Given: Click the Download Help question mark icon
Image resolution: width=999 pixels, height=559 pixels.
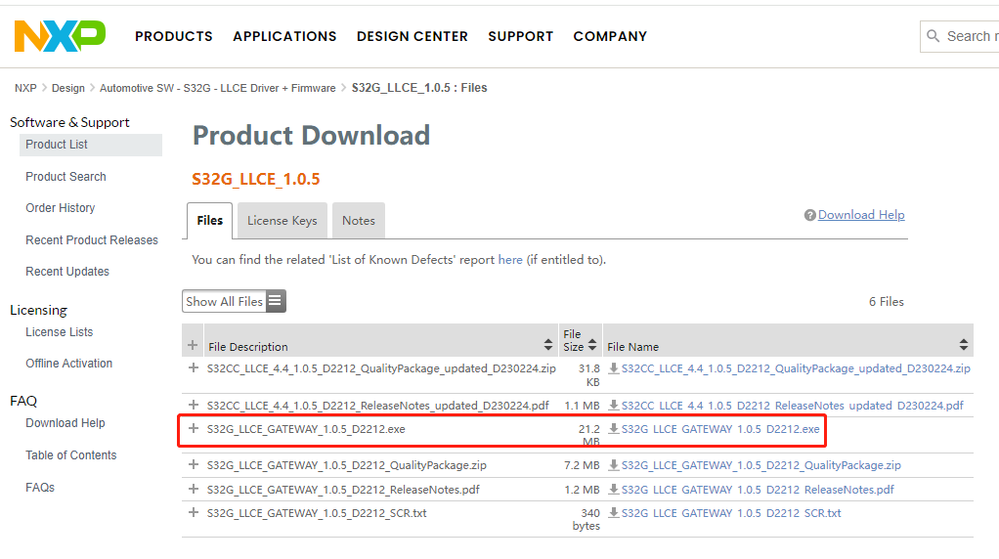Looking at the screenshot, I should (x=810, y=215).
